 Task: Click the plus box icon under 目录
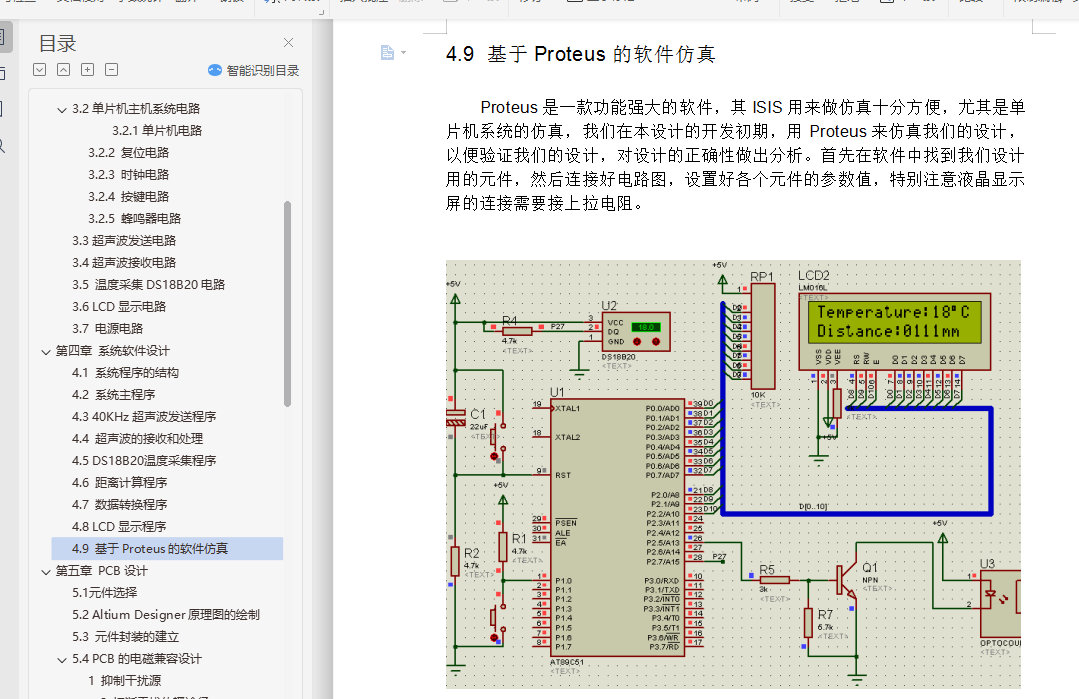click(x=87, y=69)
